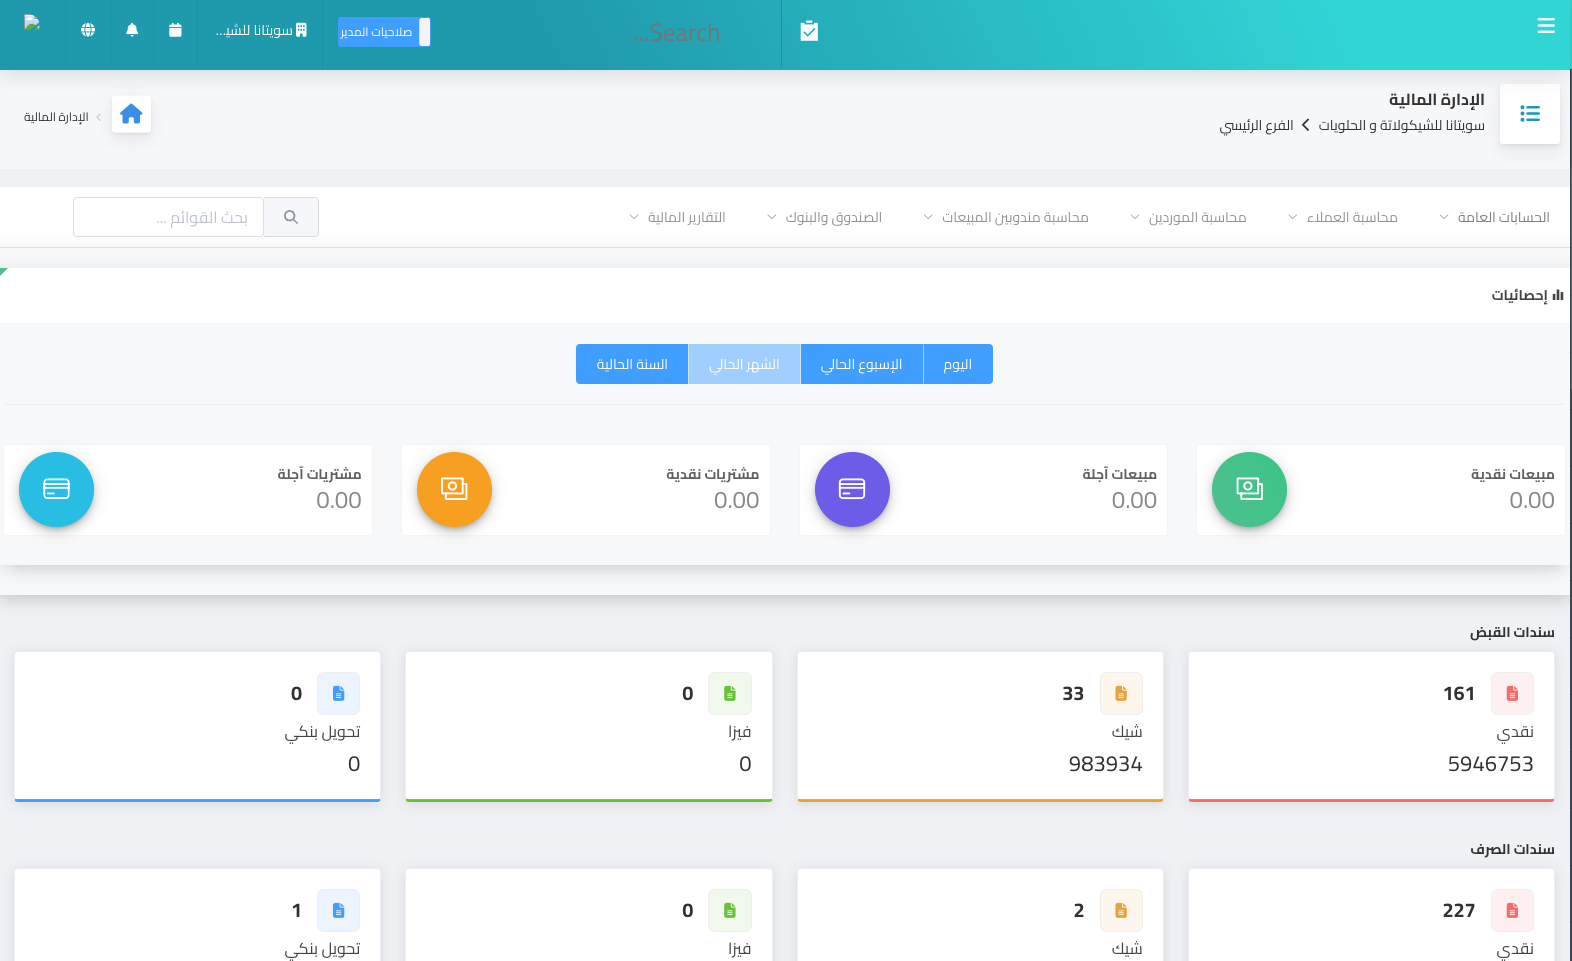The width and height of the screenshot is (1572, 961).
Task: Click the 5946753 cash receipts total
Action: tap(1490, 764)
